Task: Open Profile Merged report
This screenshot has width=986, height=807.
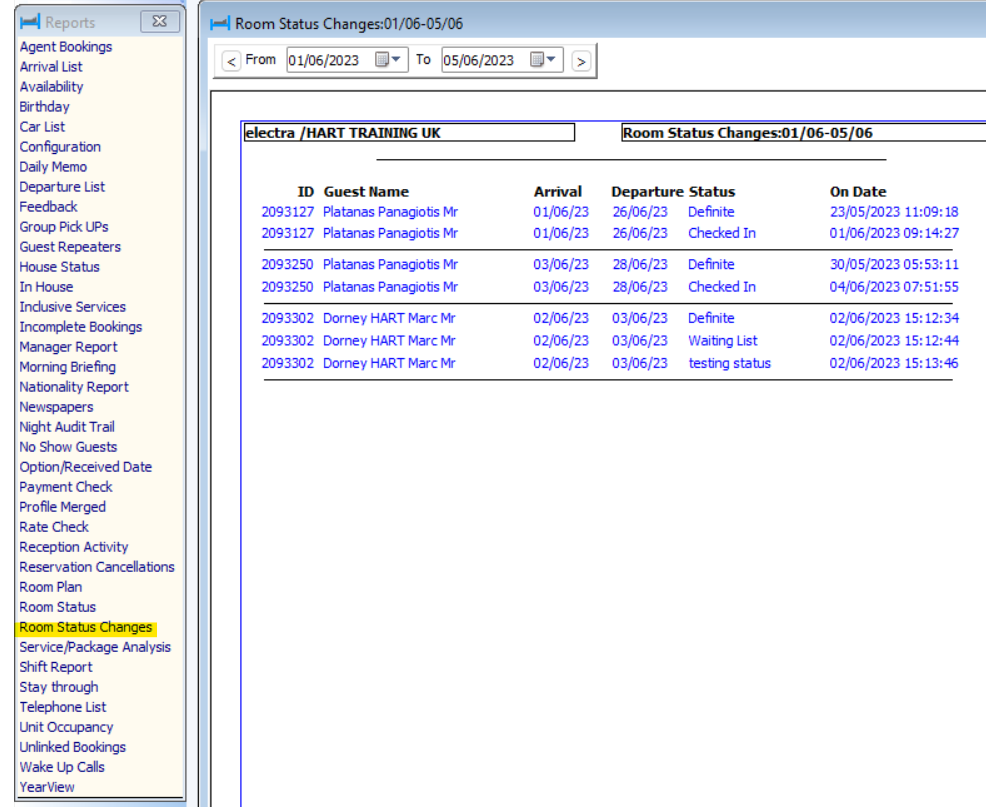Action: point(63,508)
